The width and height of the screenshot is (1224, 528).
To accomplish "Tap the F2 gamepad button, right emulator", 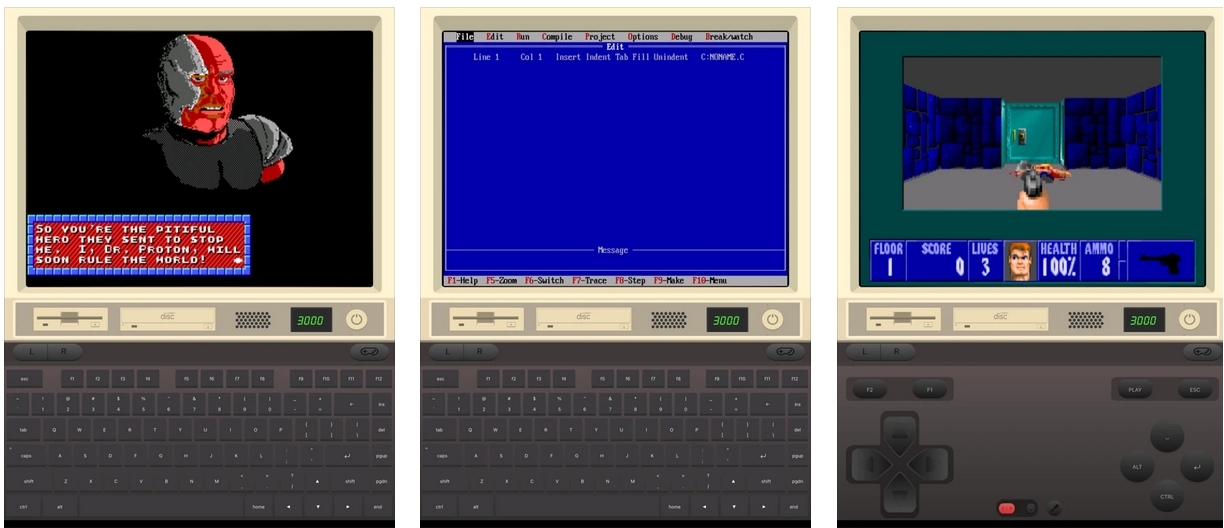I will [869, 390].
